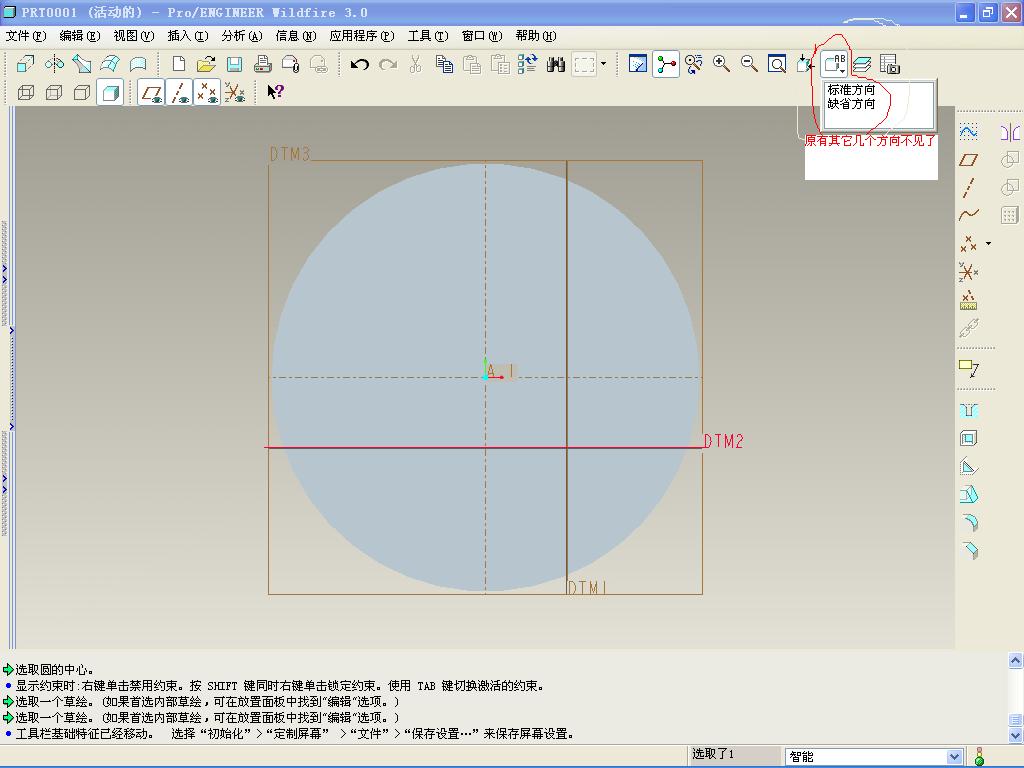Image resolution: width=1024 pixels, height=768 pixels.
Task: Select the Round tool in the right toolbar
Action: tap(970, 522)
